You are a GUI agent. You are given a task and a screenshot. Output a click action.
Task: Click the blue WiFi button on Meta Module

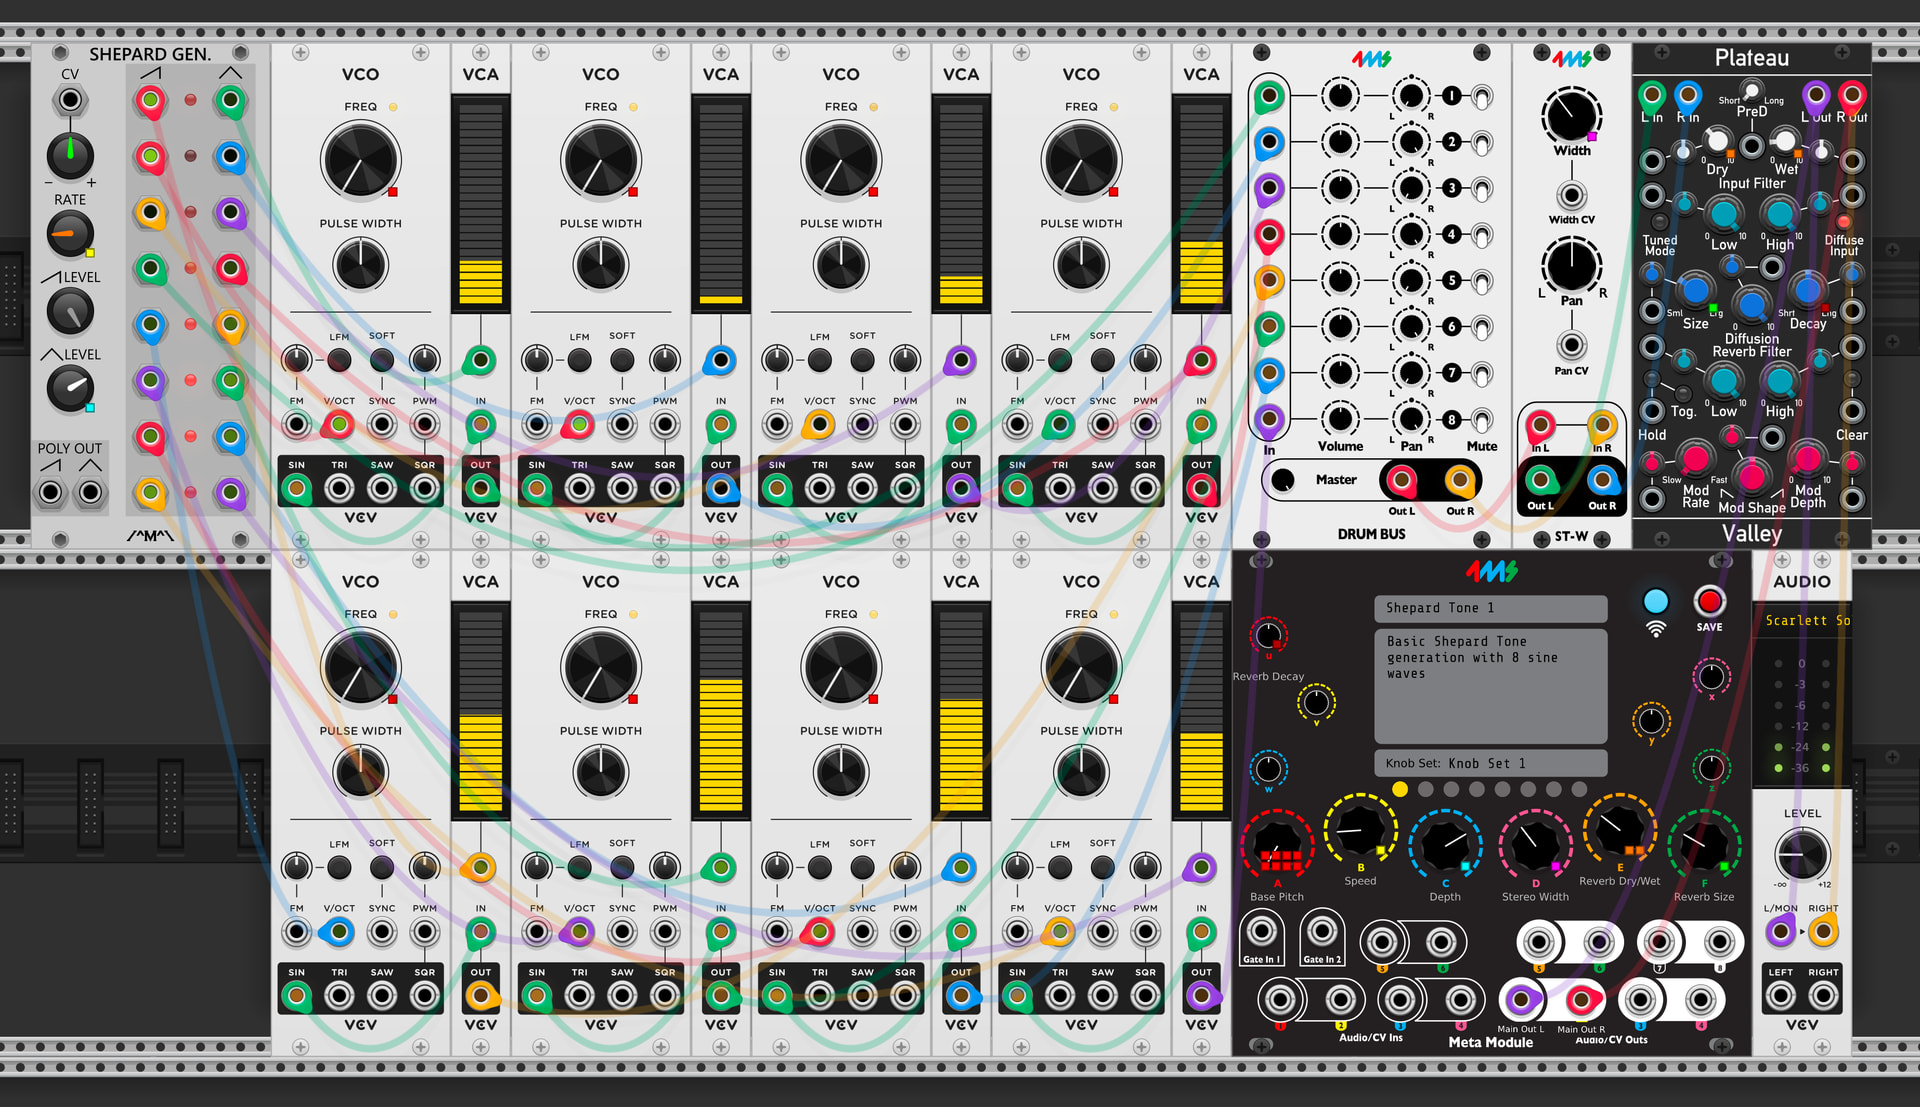(x=1656, y=602)
